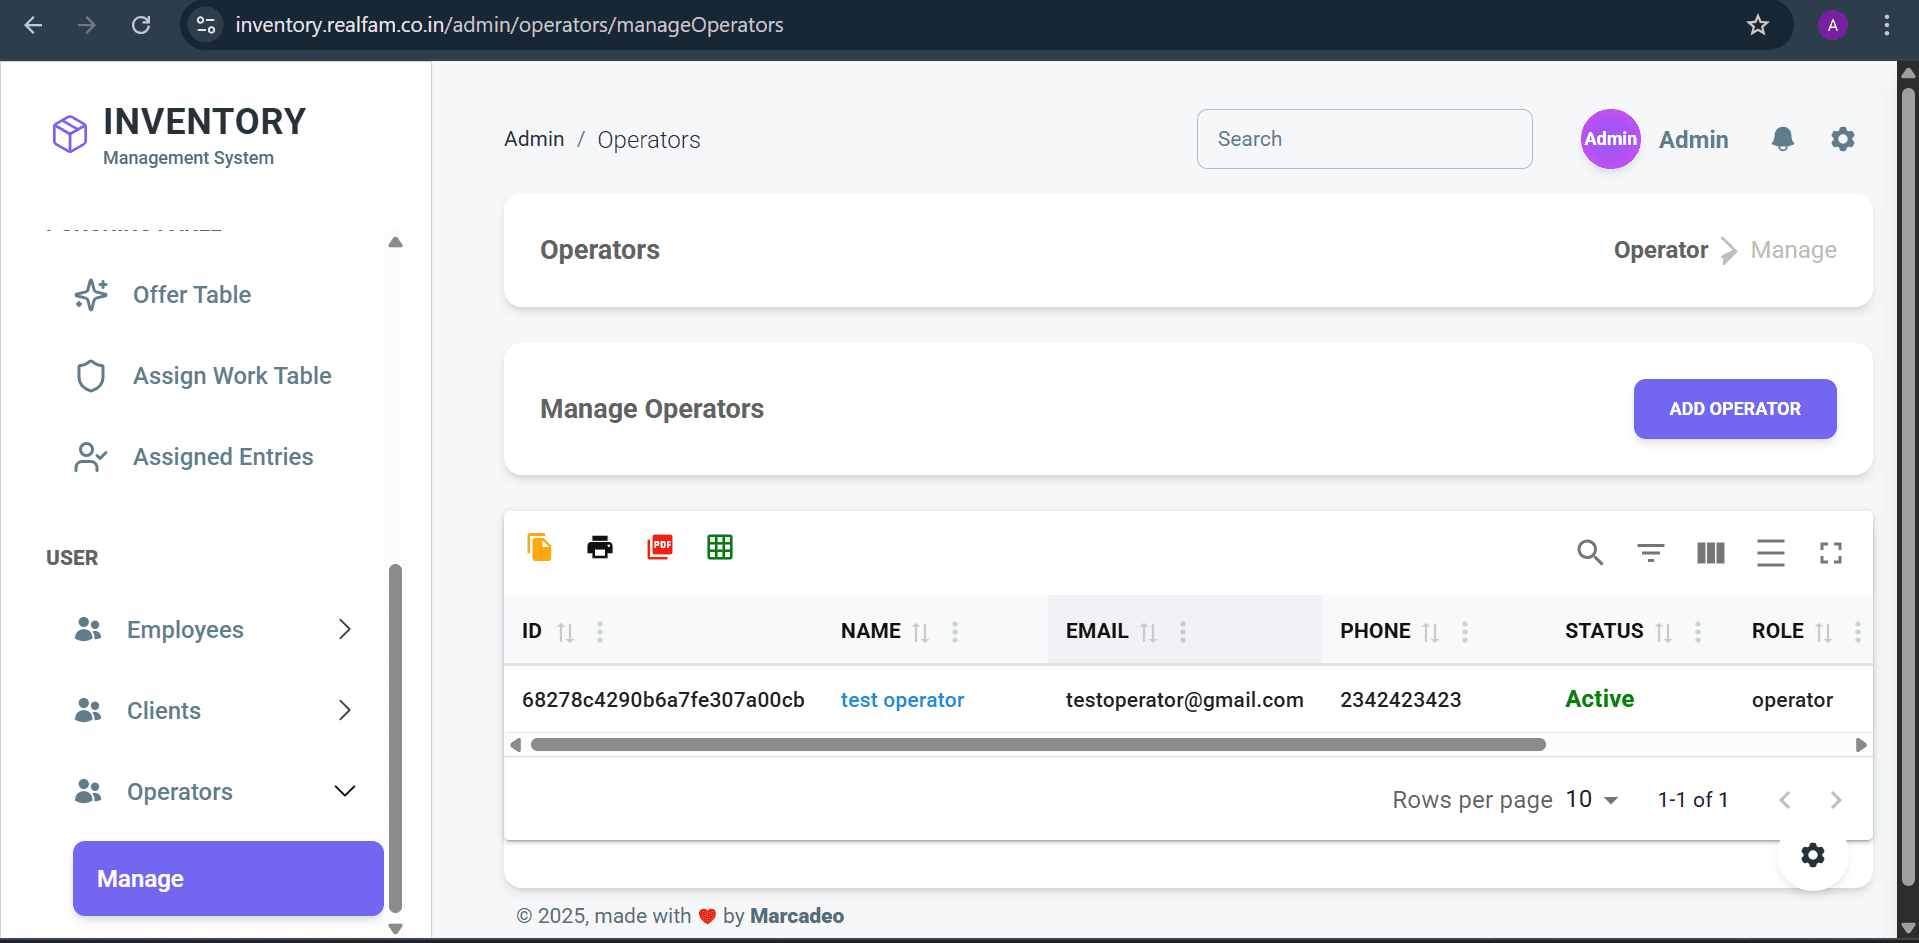Open the column filter options

click(x=1650, y=552)
